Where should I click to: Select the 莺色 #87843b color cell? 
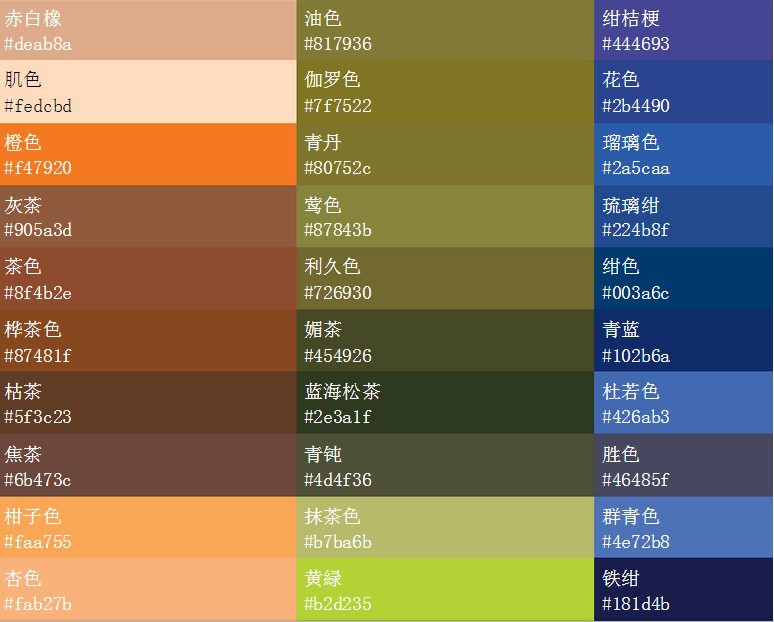[445, 217]
